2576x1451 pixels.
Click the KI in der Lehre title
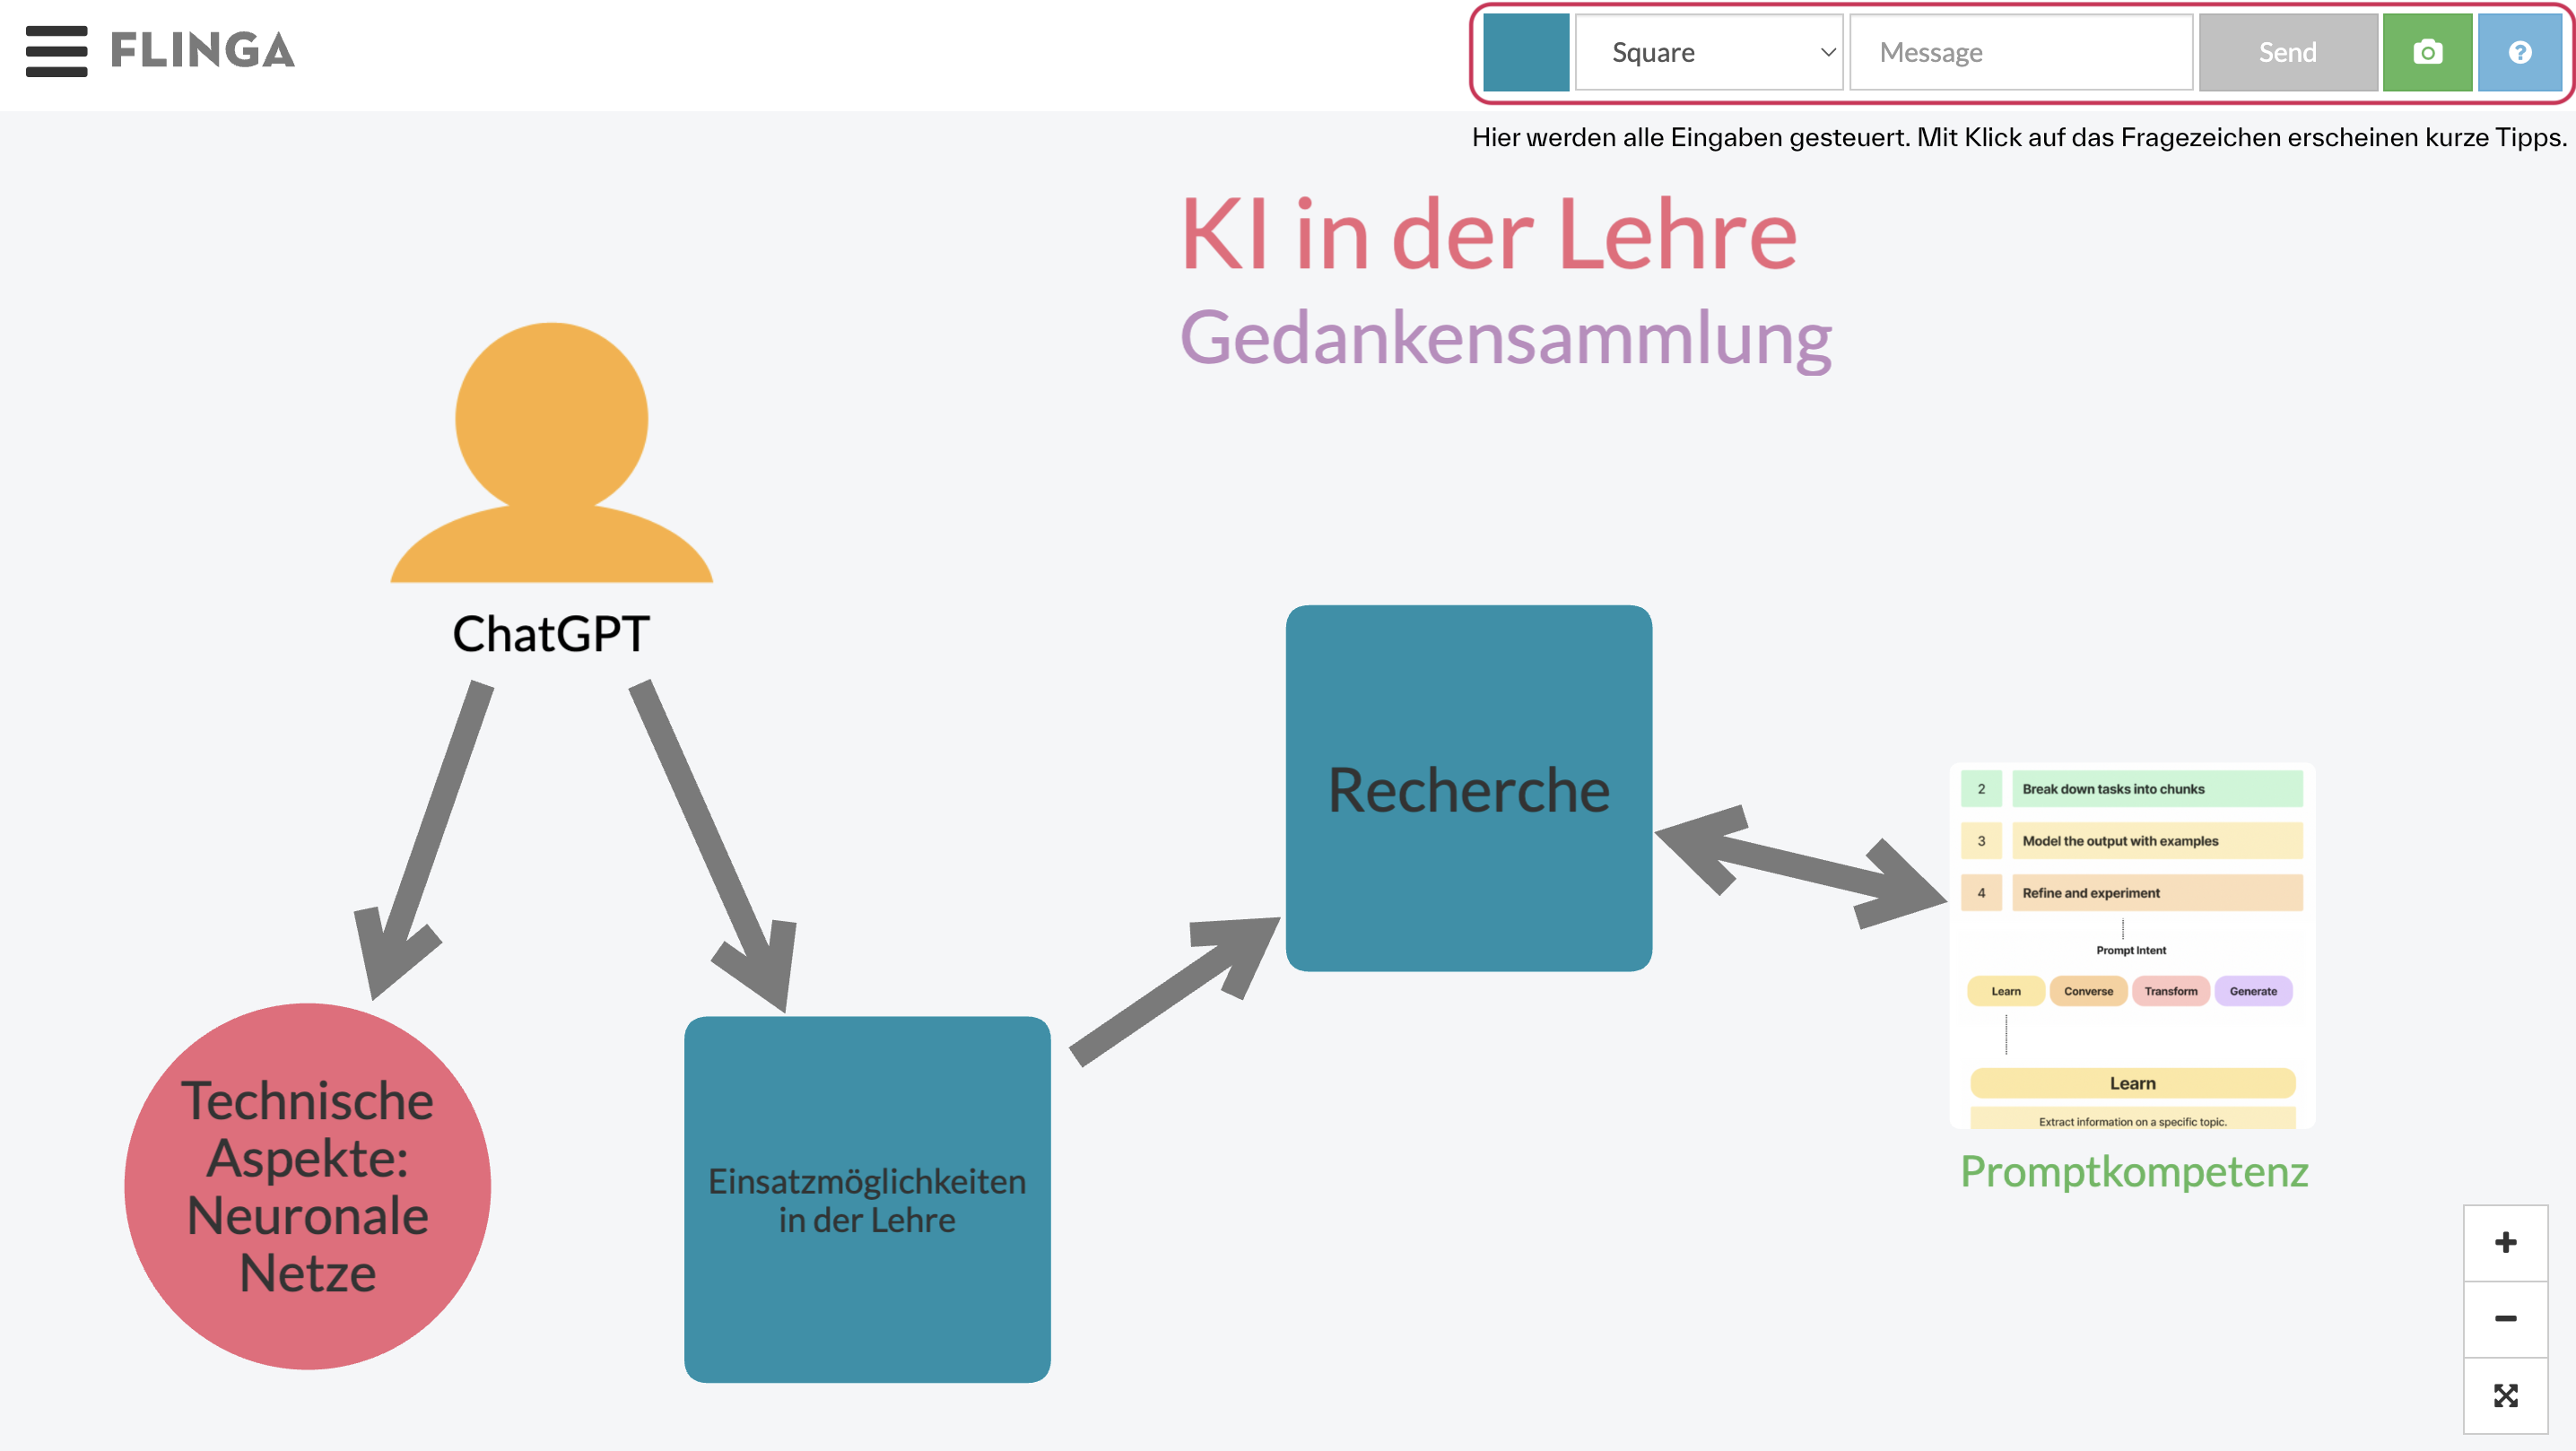click(x=1489, y=234)
